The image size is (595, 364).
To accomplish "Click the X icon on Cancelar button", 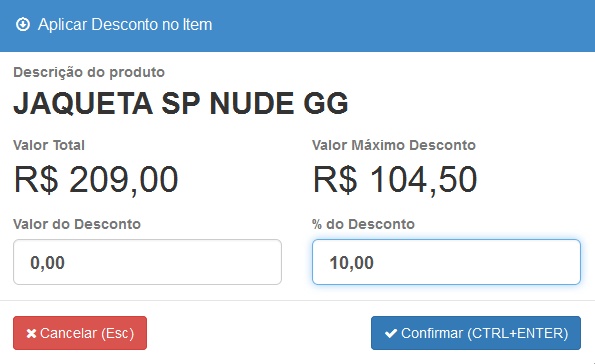I will 31,334.
